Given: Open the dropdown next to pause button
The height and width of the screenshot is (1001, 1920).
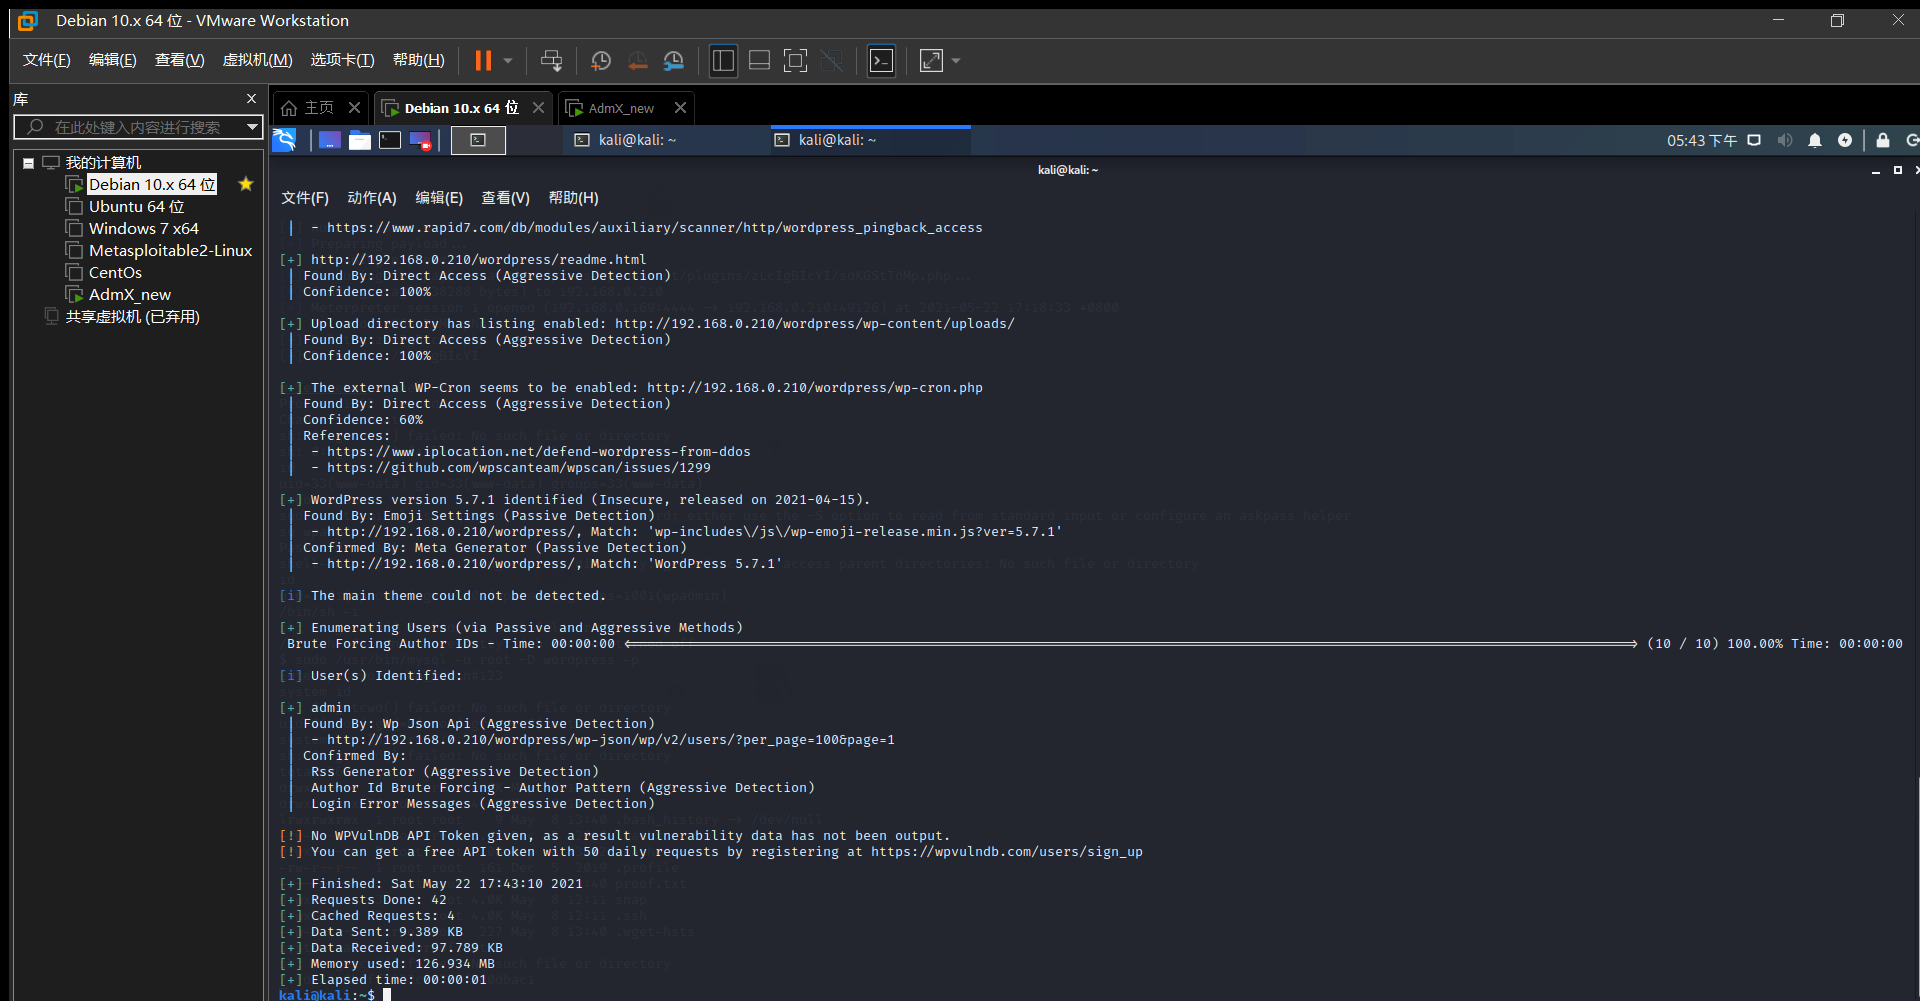Looking at the screenshot, I should click(x=508, y=61).
